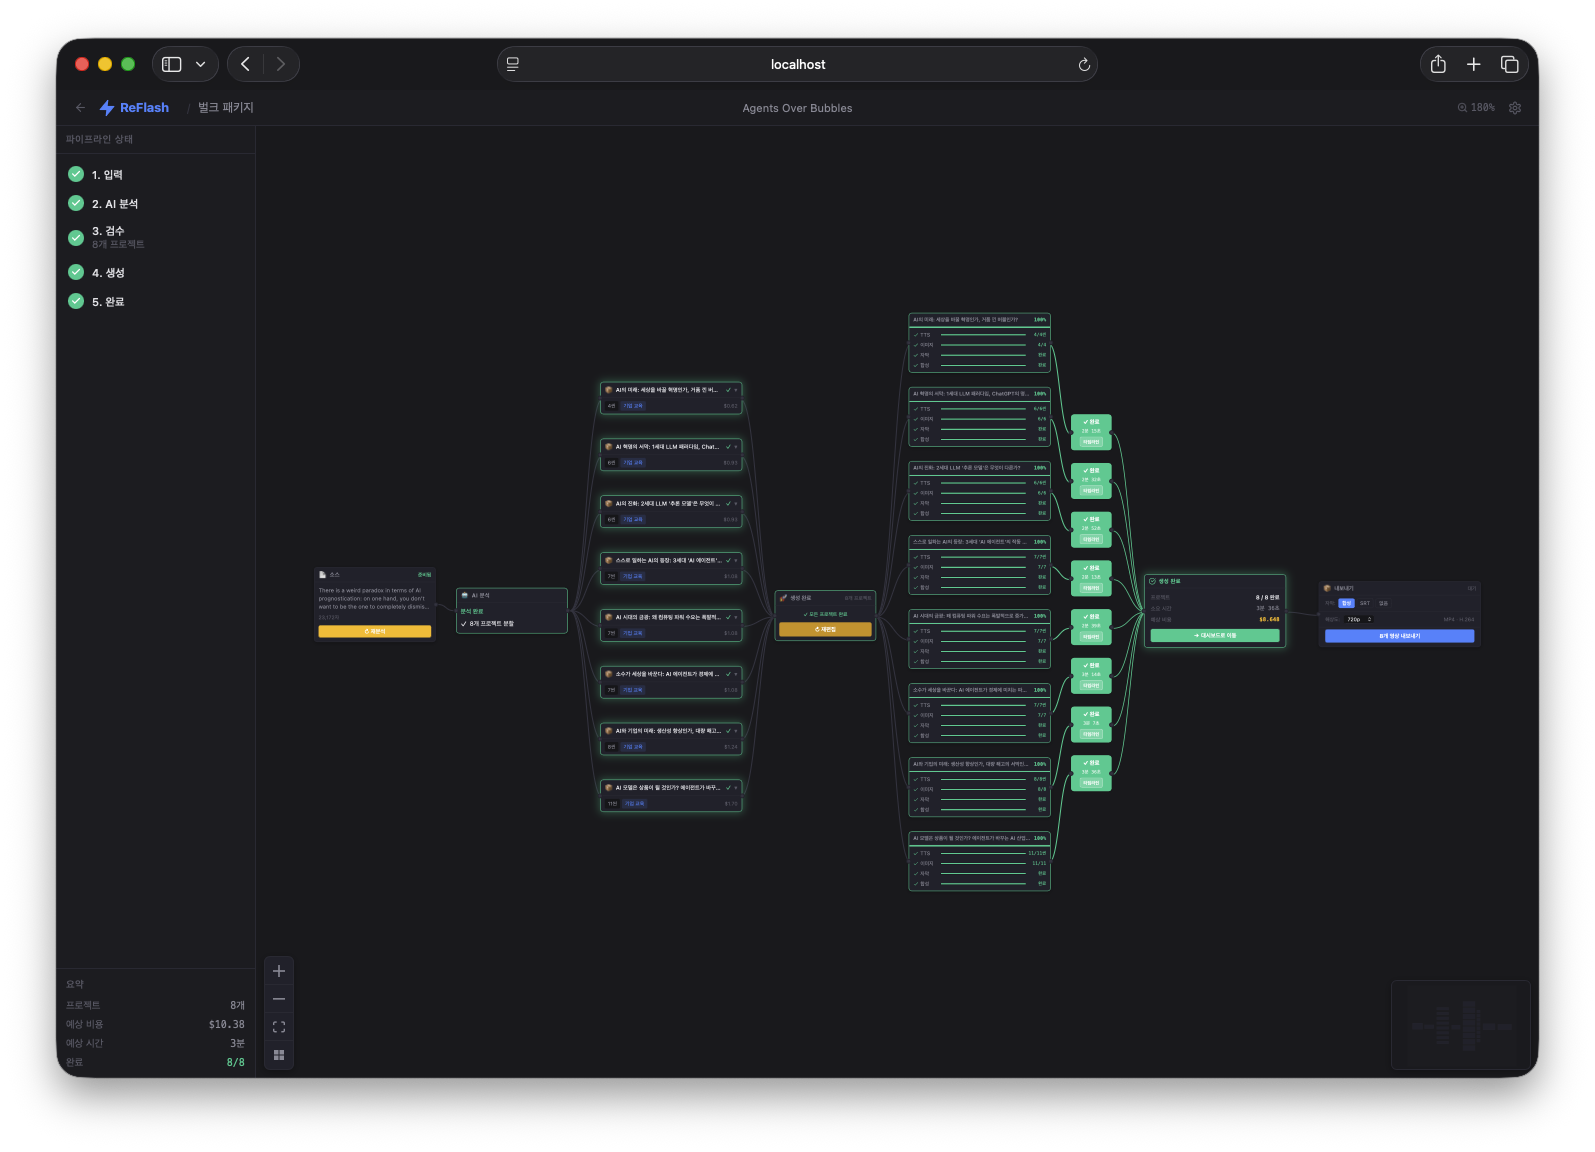Click the minimap in the bottom right
Viewport: 1595px width, 1152px height.
(1460, 1026)
